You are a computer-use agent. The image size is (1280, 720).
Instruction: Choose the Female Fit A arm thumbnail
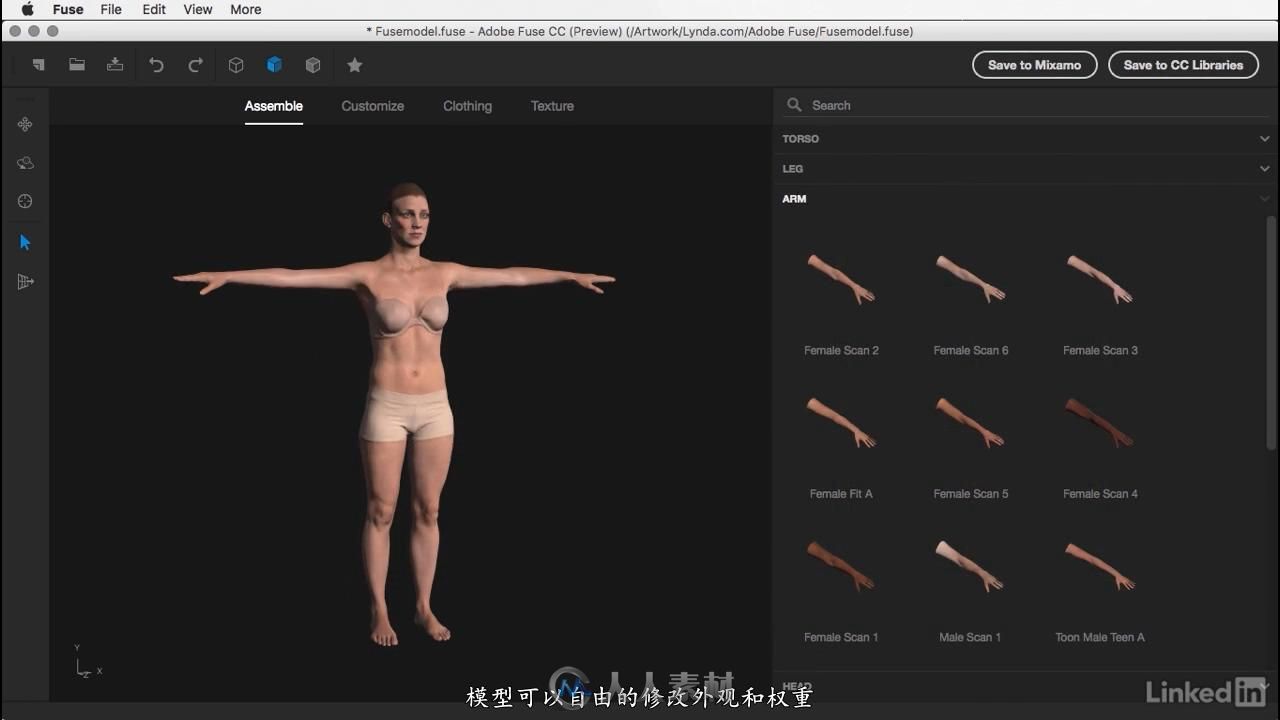(x=841, y=422)
